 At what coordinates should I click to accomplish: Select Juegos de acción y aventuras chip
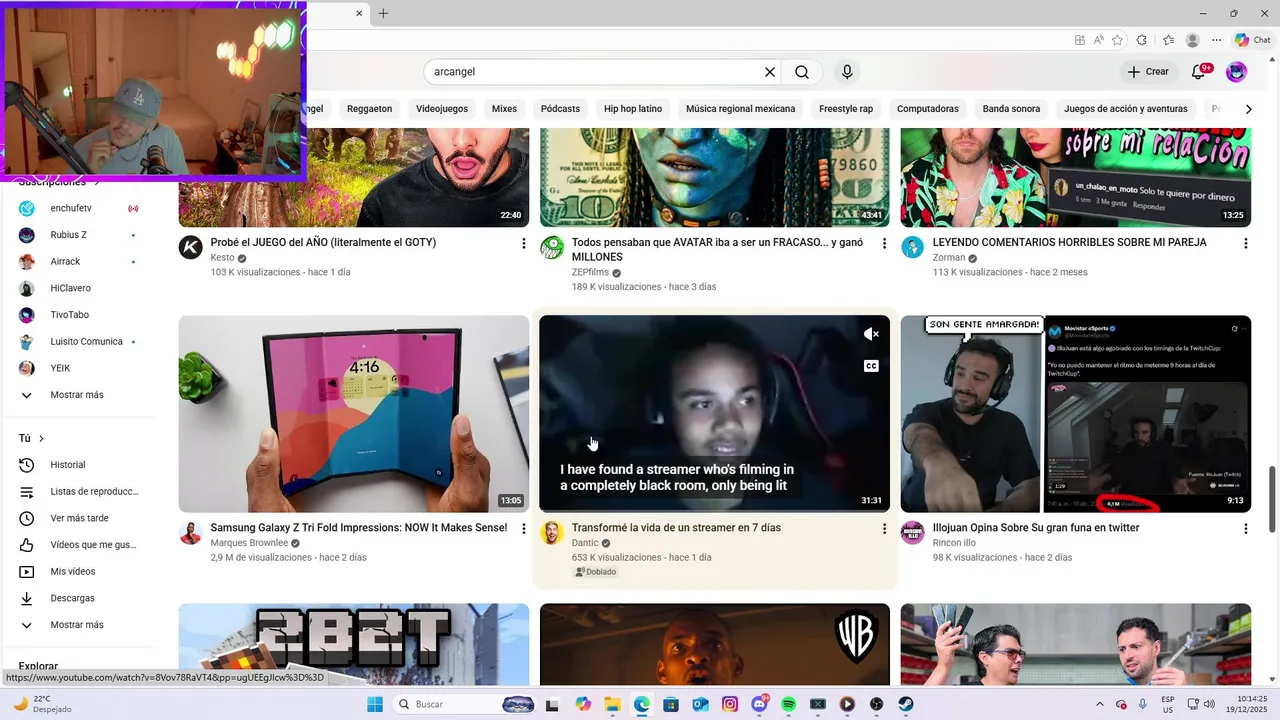click(x=1126, y=109)
